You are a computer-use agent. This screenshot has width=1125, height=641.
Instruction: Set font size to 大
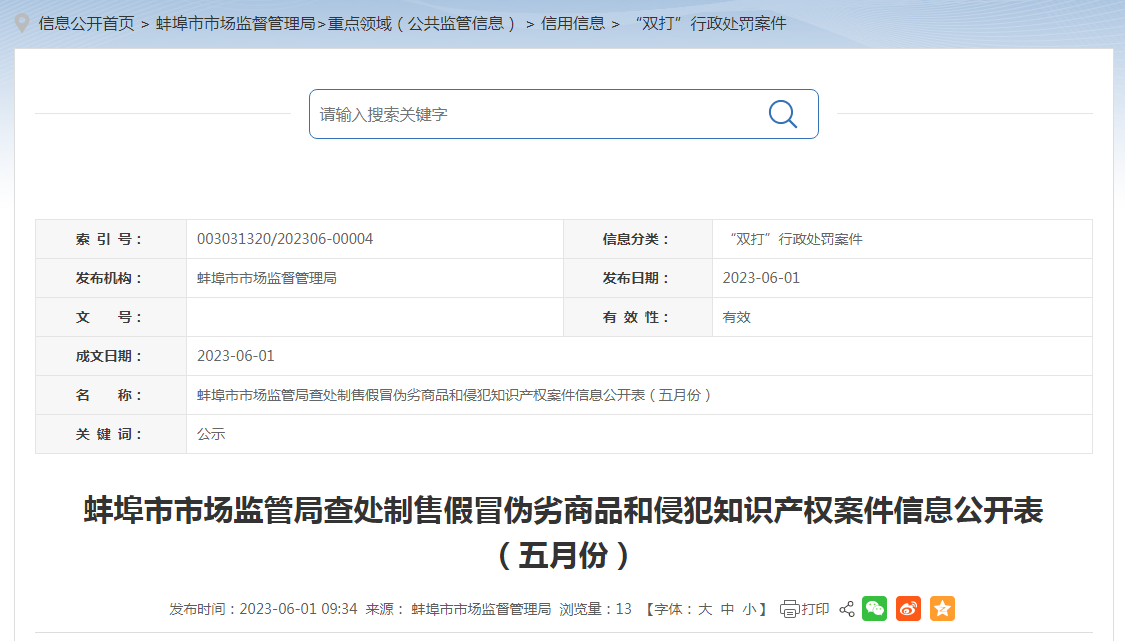coord(705,609)
